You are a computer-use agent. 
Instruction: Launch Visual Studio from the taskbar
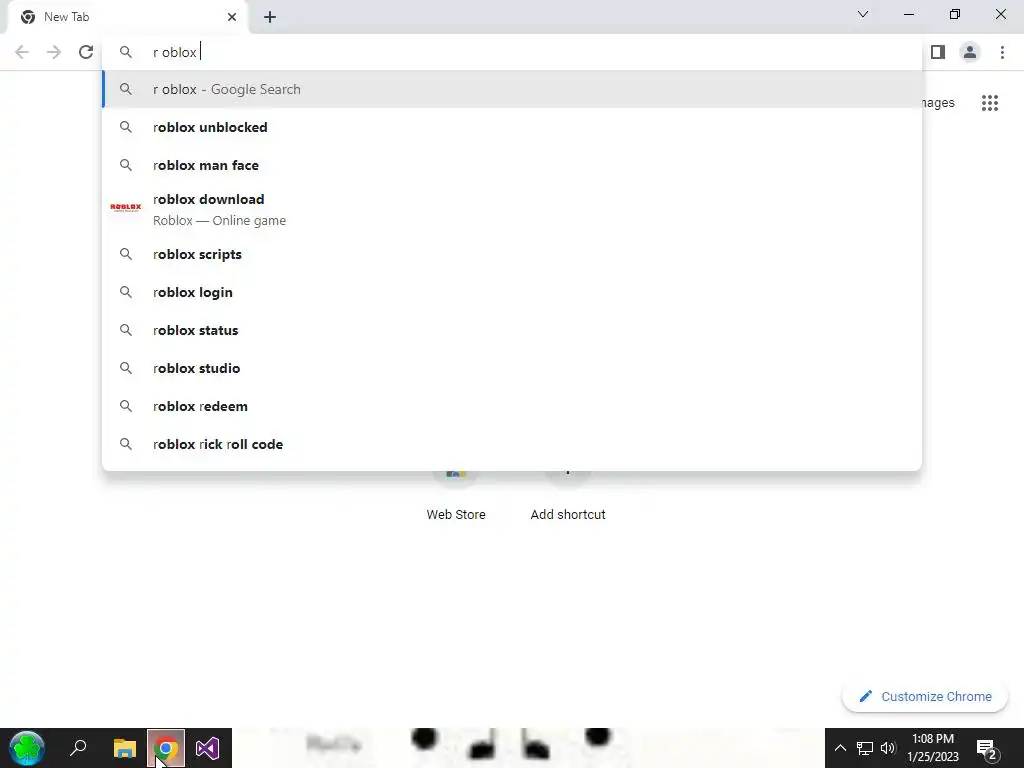point(208,748)
